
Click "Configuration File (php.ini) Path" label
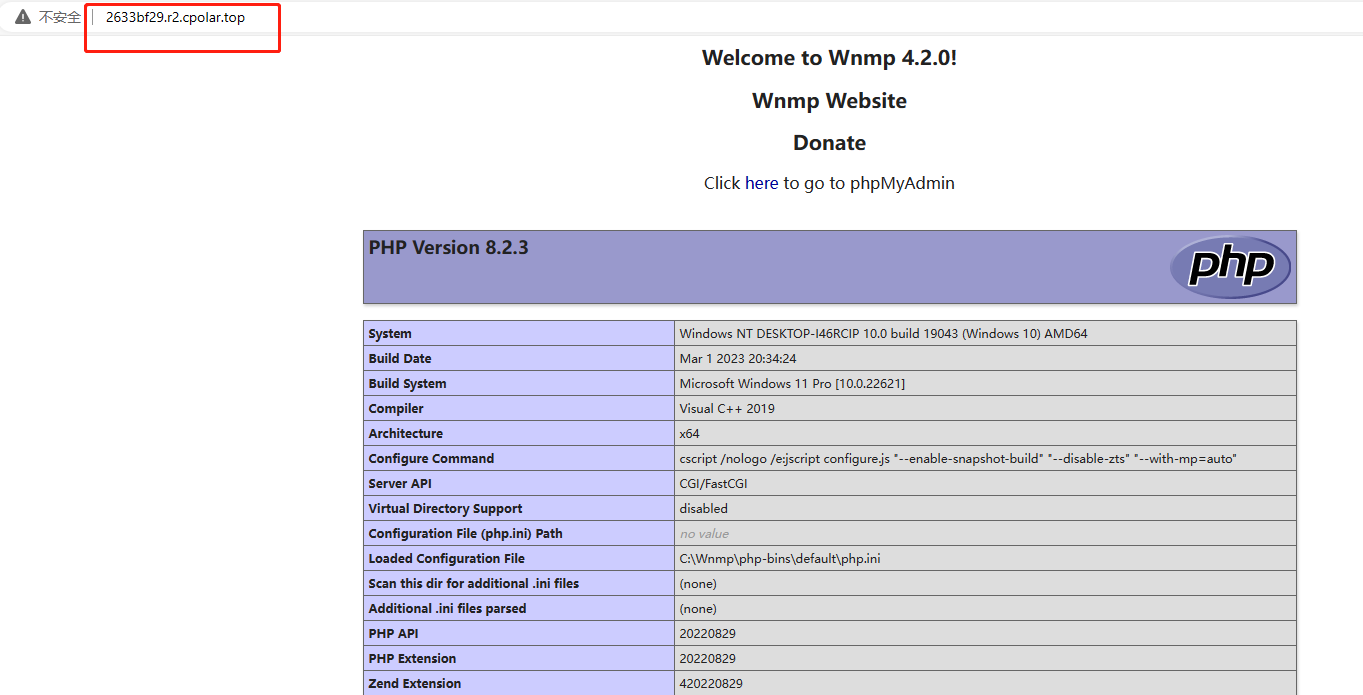[x=465, y=534]
